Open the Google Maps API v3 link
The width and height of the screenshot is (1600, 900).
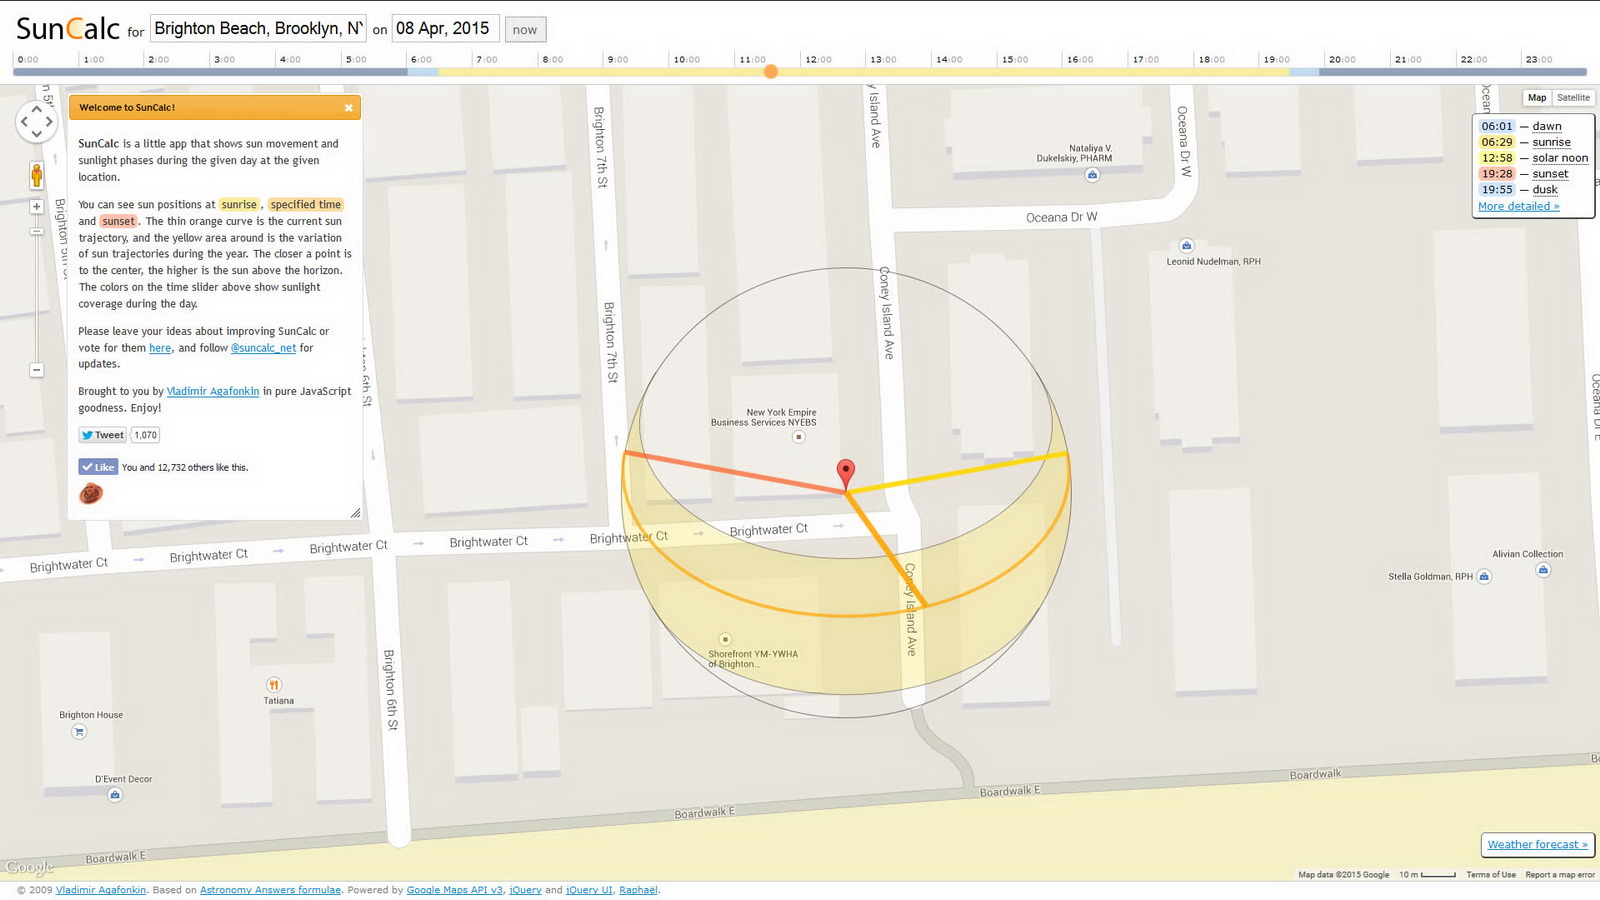coord(454,890)
